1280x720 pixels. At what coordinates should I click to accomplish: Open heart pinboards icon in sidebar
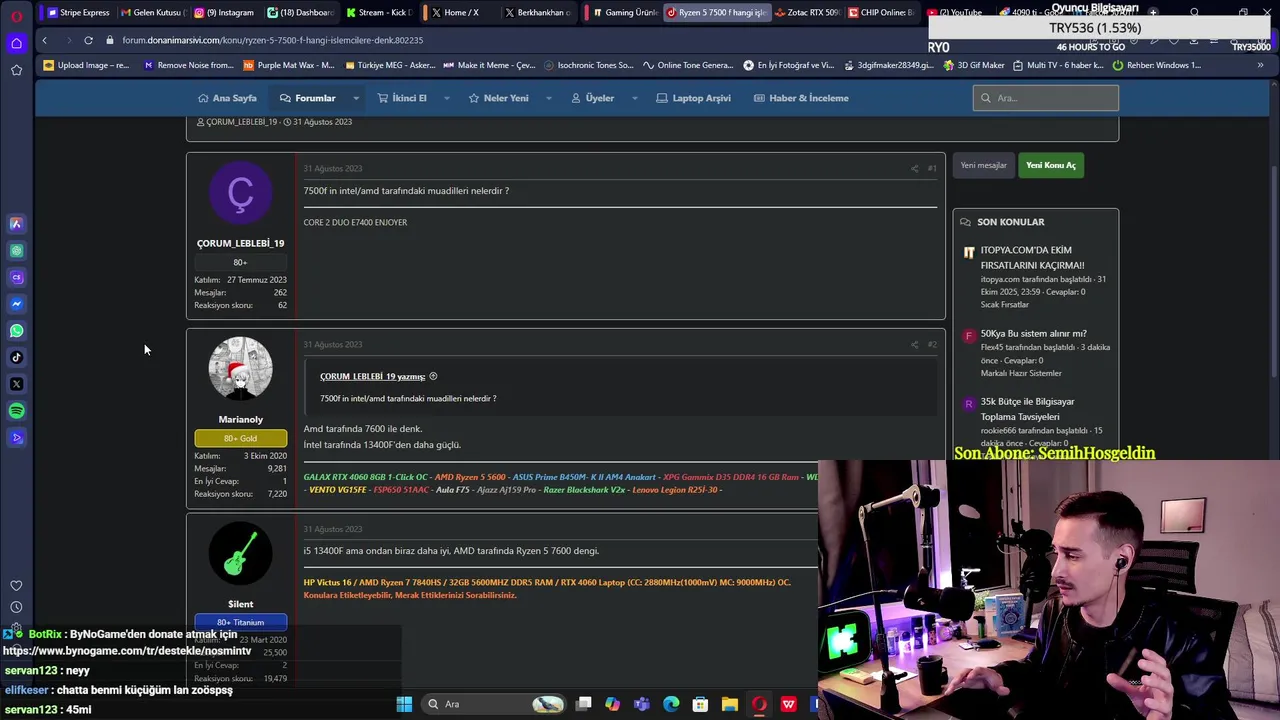click(16, 586)
